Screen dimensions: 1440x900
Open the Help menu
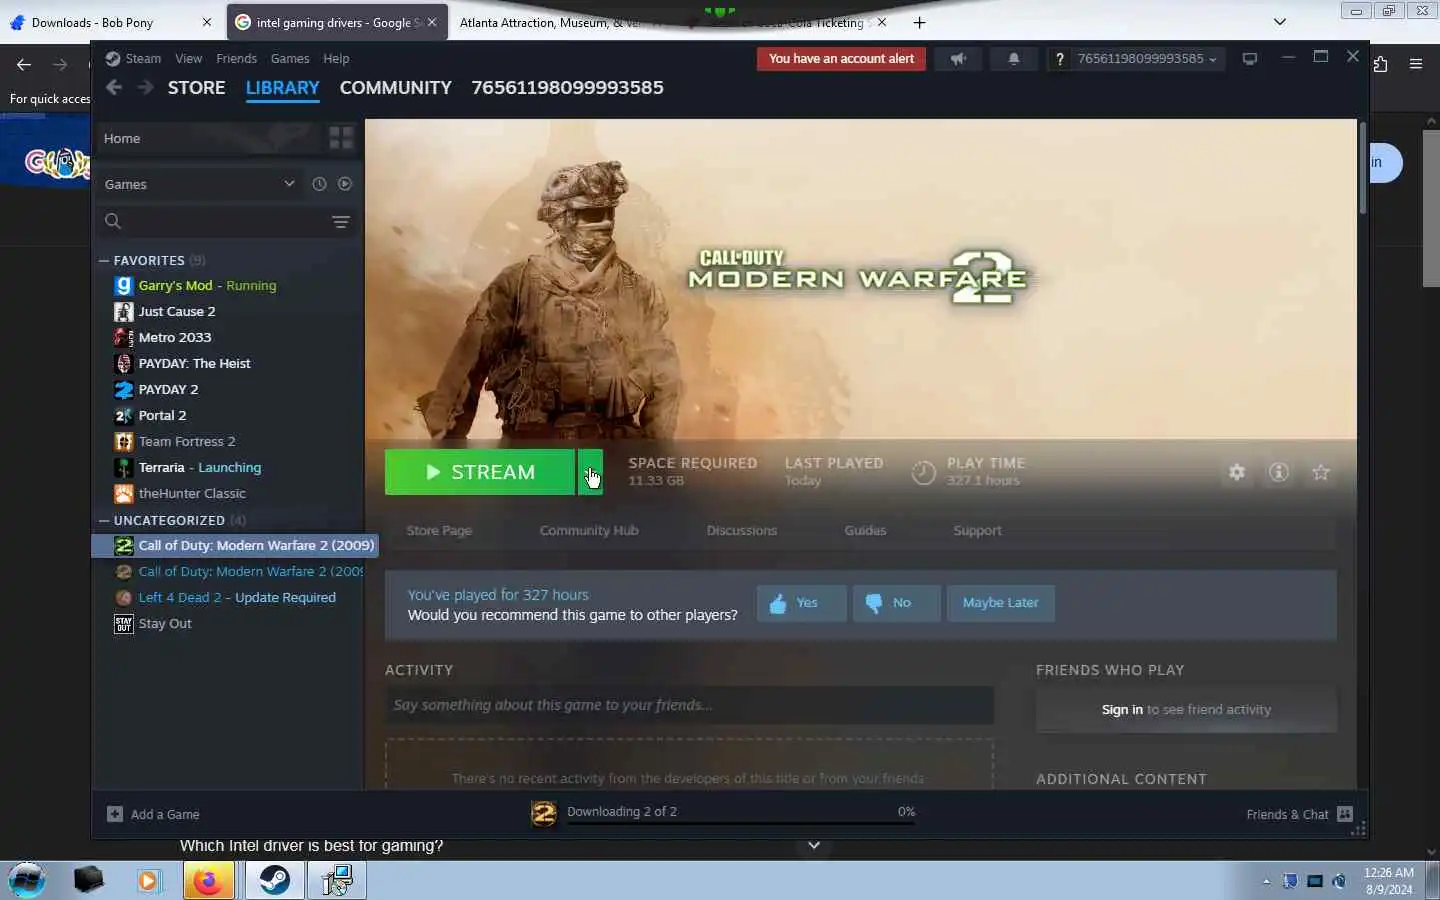tap(336, 59)
